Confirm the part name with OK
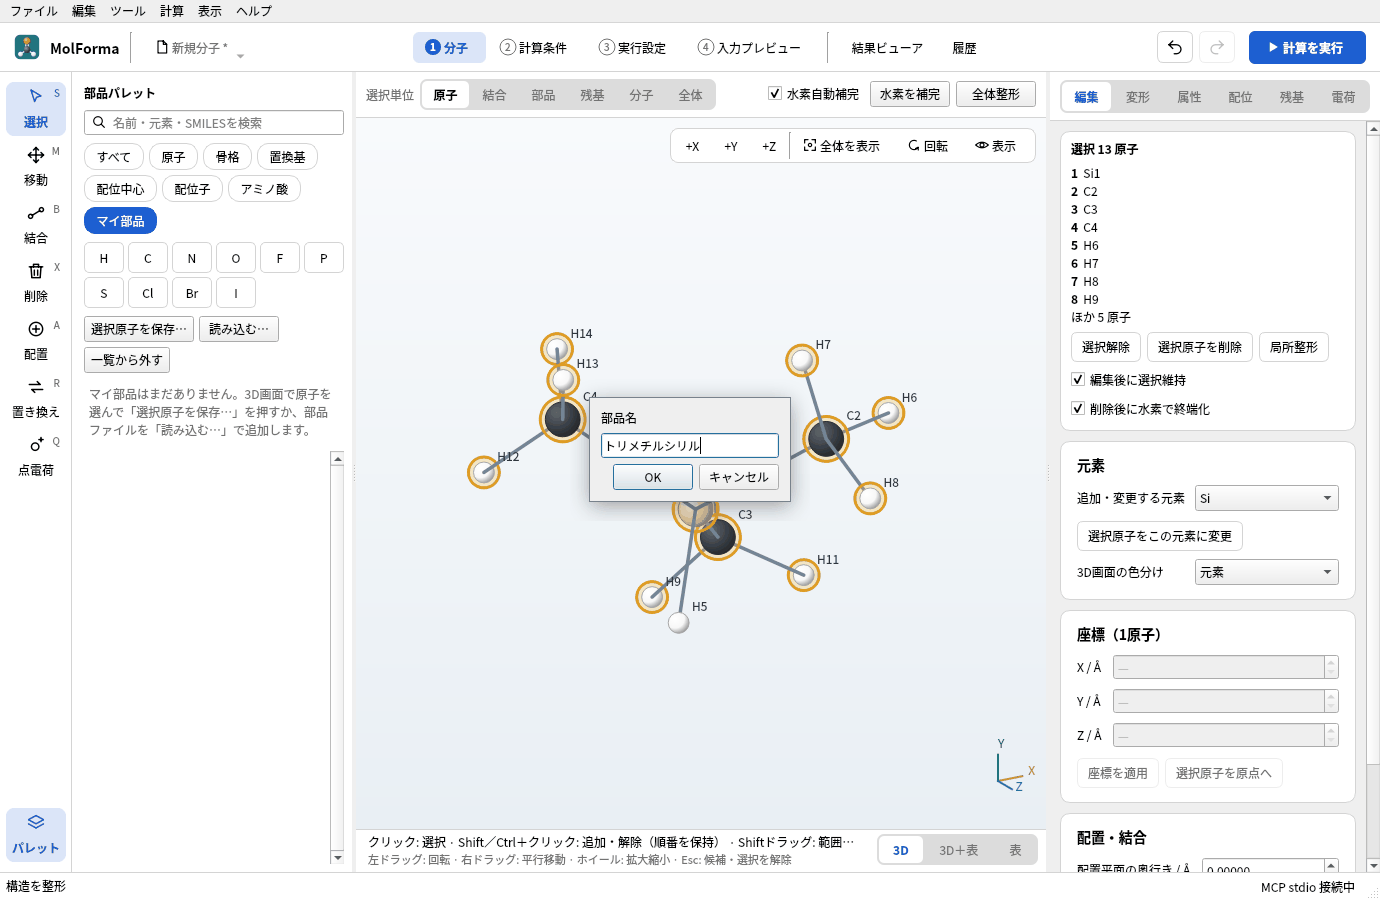This screenshot has height=900, width=1380. 653,477
